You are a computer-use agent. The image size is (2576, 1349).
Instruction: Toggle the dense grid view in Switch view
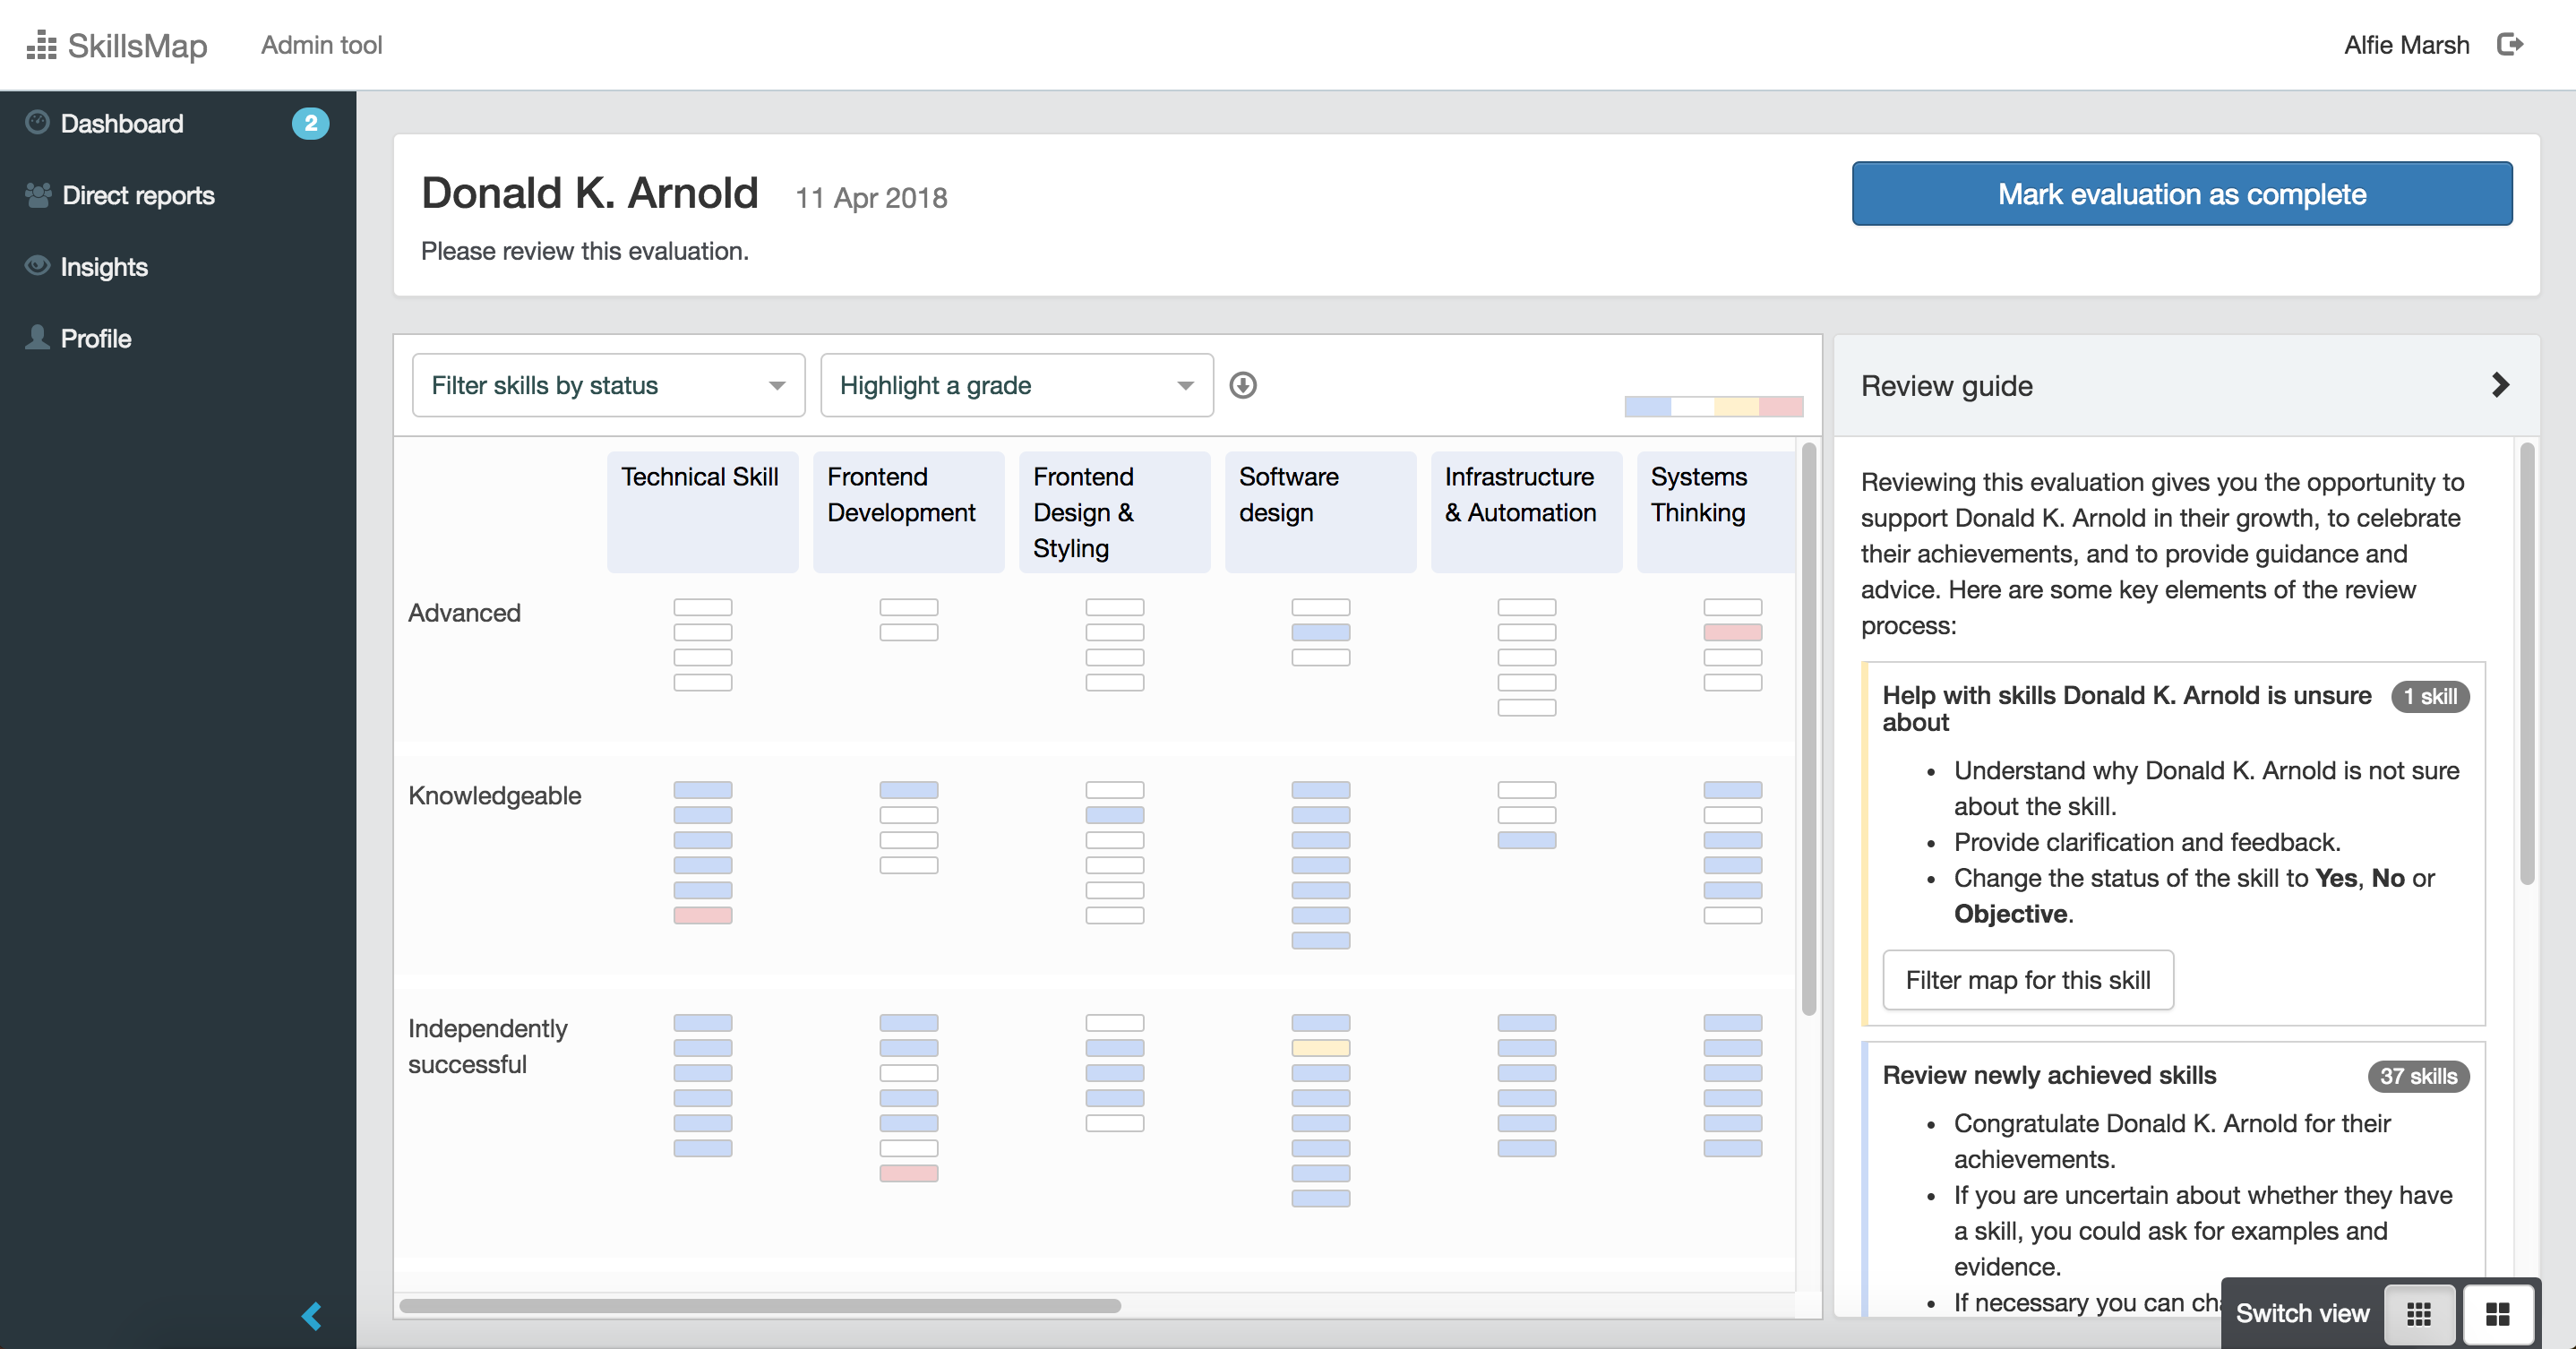tap(2420, 1313)
